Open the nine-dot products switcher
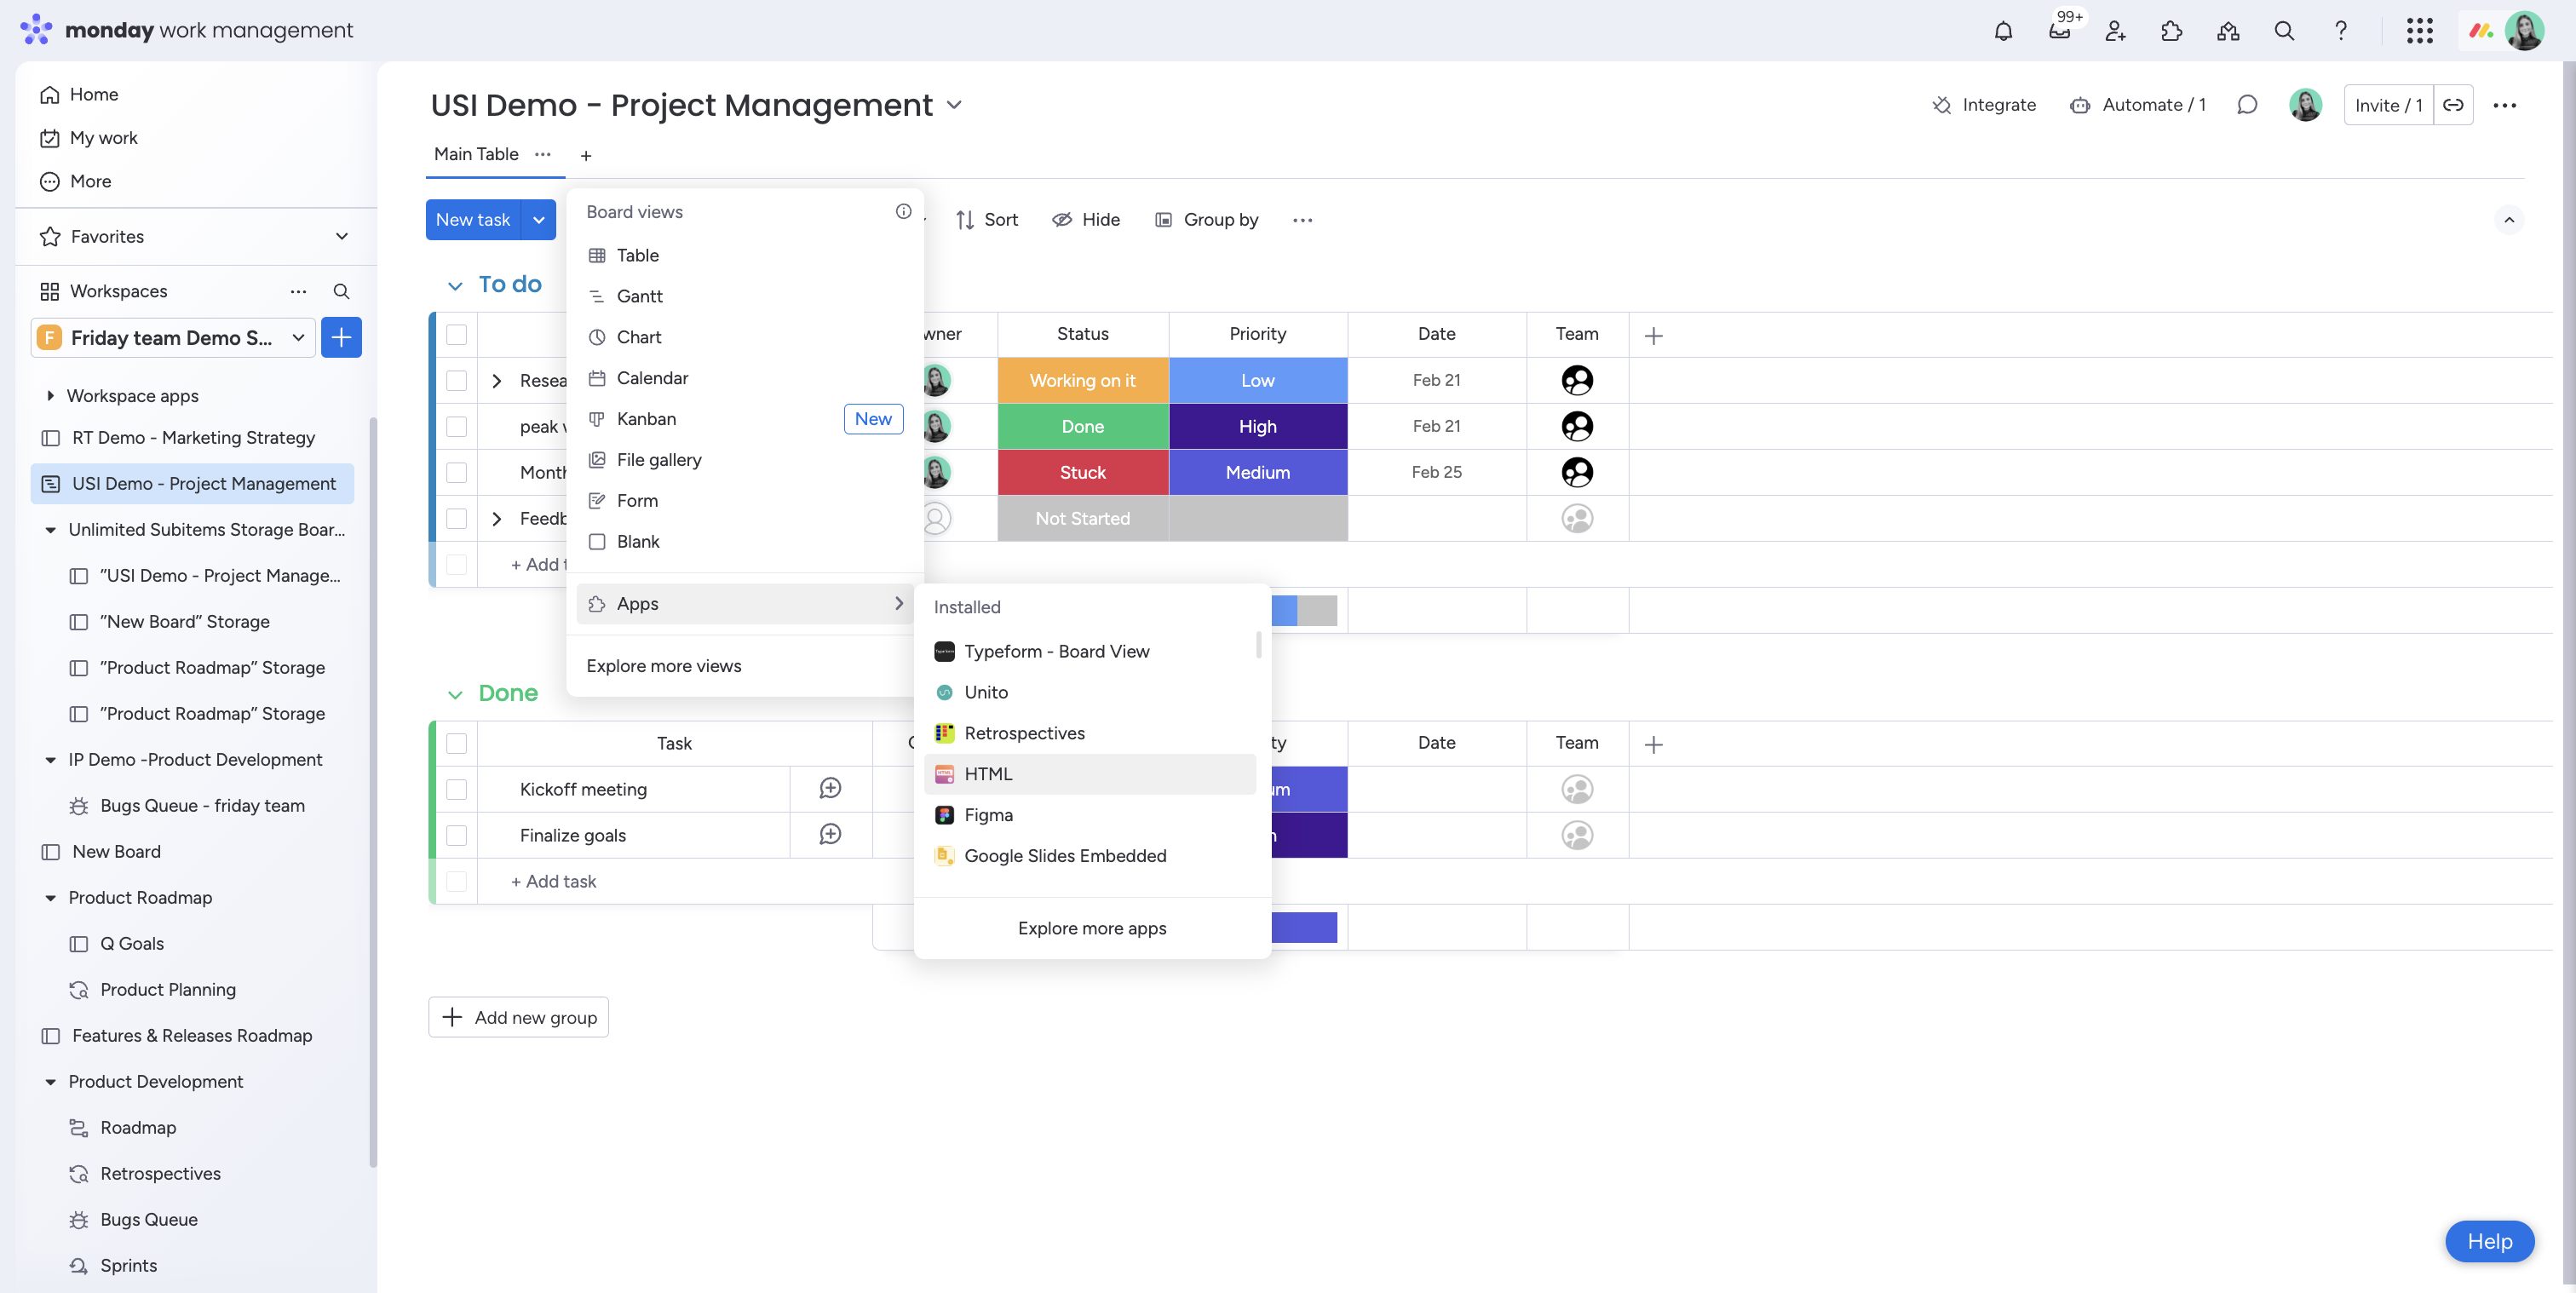 tap(2419, 31)
